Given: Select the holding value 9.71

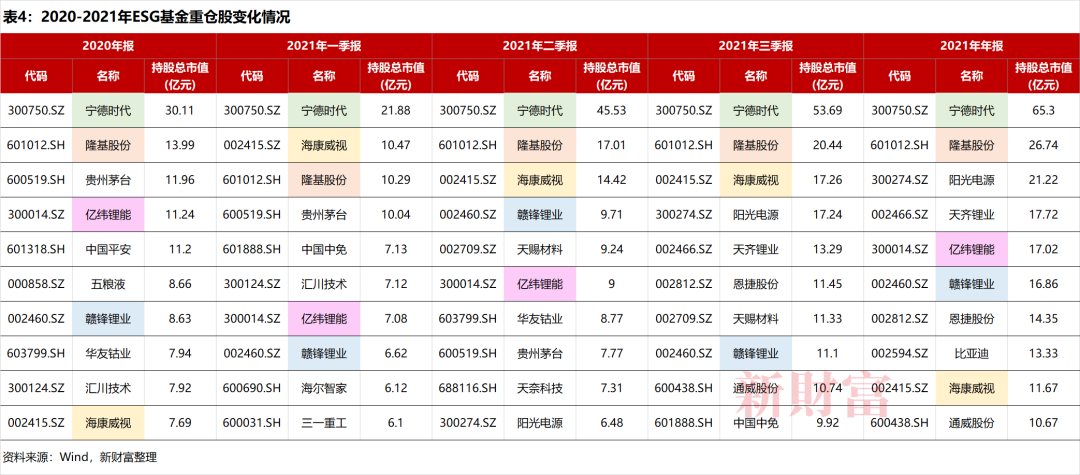Looking at the screenshot, I should click(612, 215).
